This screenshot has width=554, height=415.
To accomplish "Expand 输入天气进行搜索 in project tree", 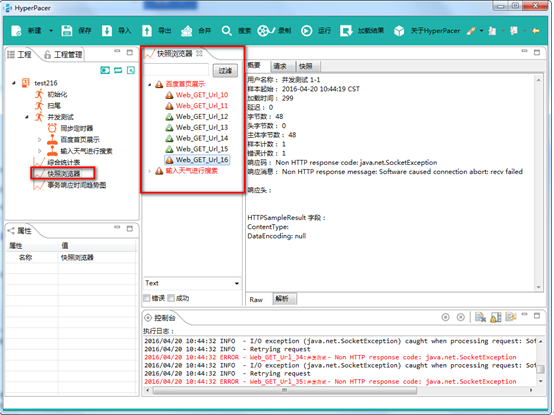I will (x=40, y=151).
